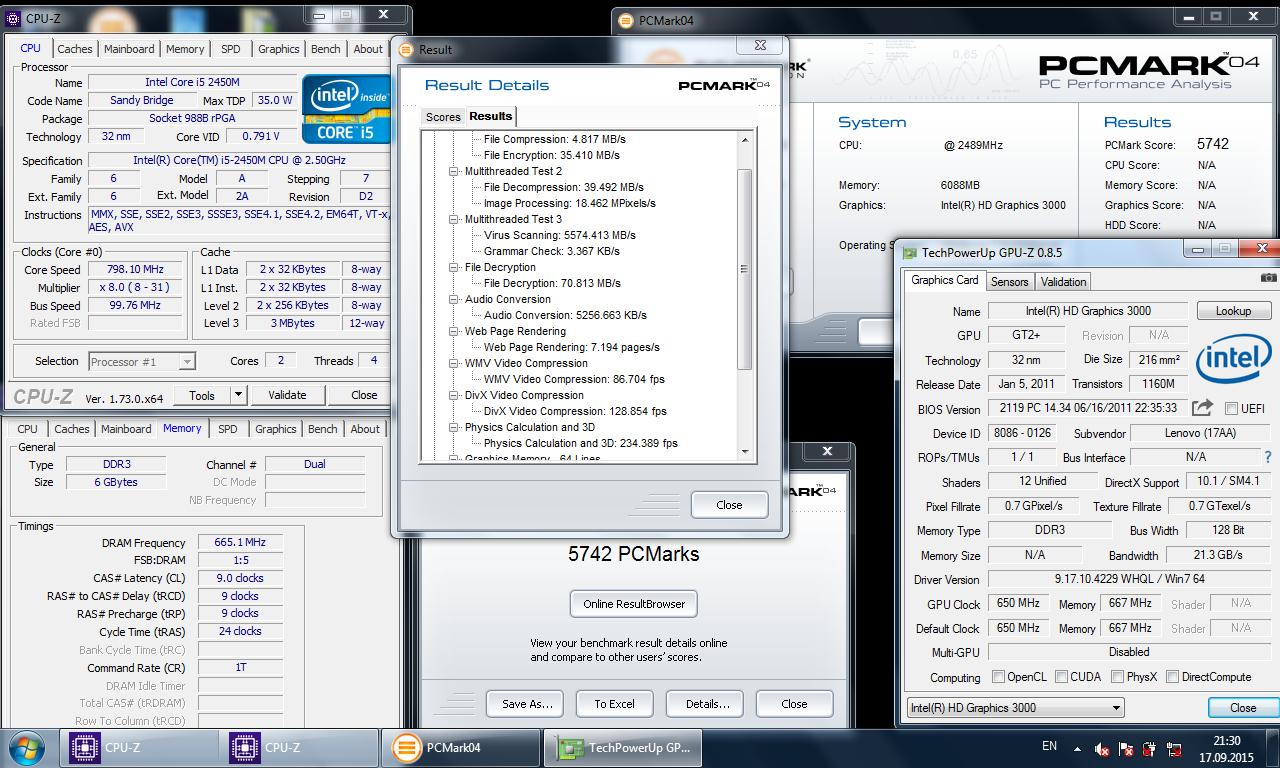Click the EN language indicator
Image resolution: width=1280 pixels, height=768 pixels.
tap(1049, 746)
